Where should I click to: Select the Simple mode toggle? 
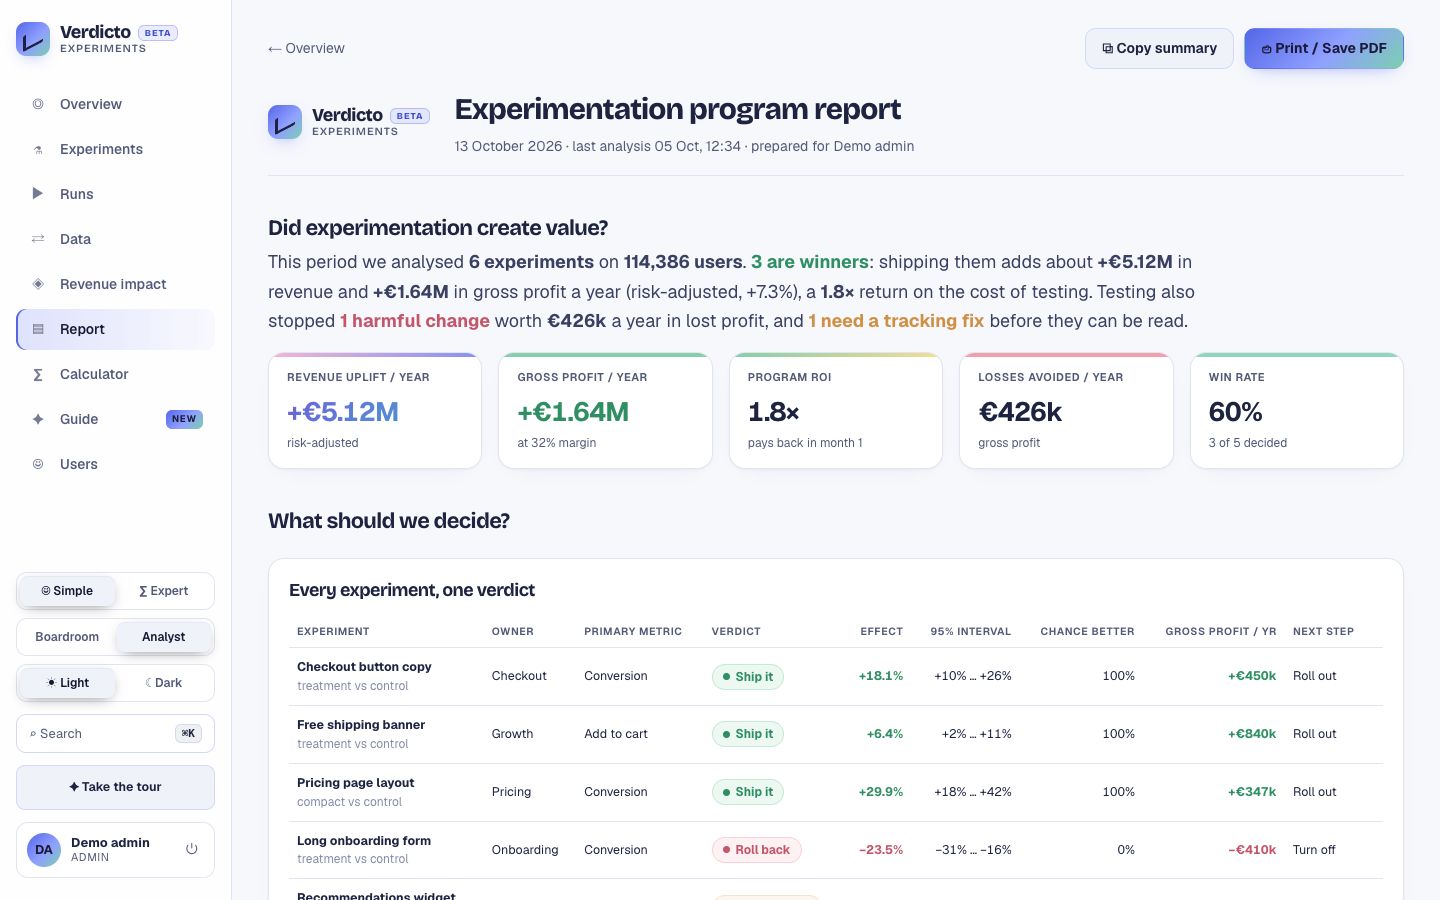click(x=67, y=591)
